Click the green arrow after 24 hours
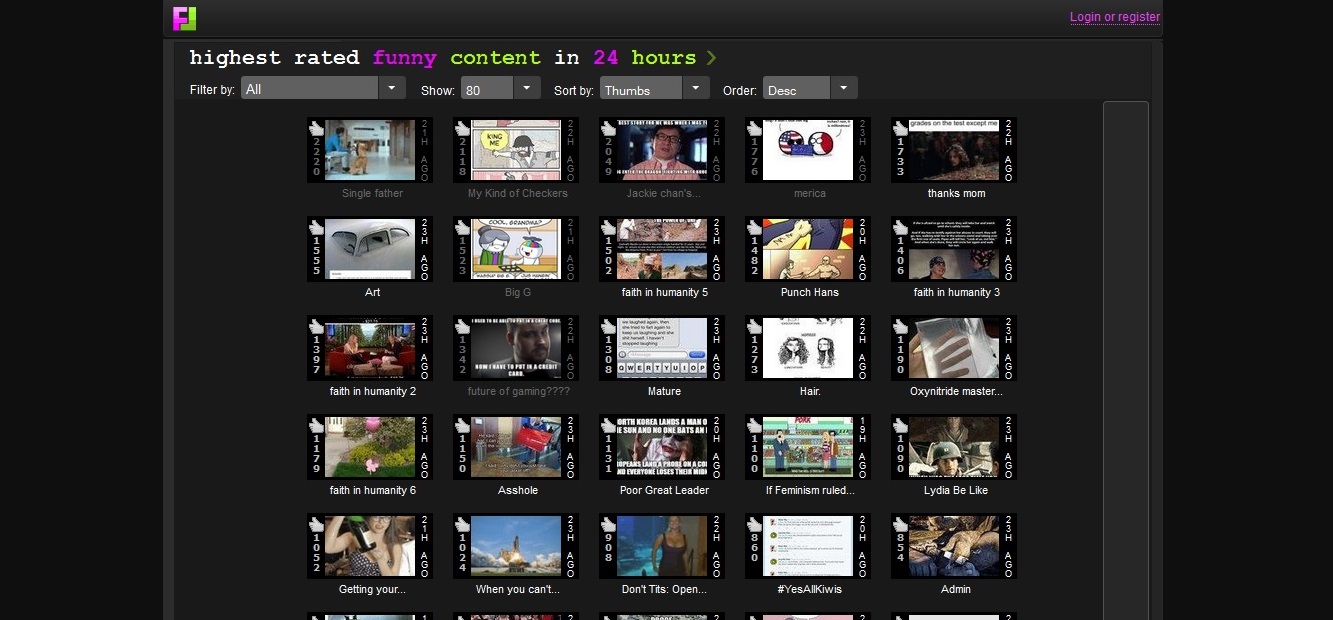Viewport: 1333px width, 620px height. coord(712,58)
